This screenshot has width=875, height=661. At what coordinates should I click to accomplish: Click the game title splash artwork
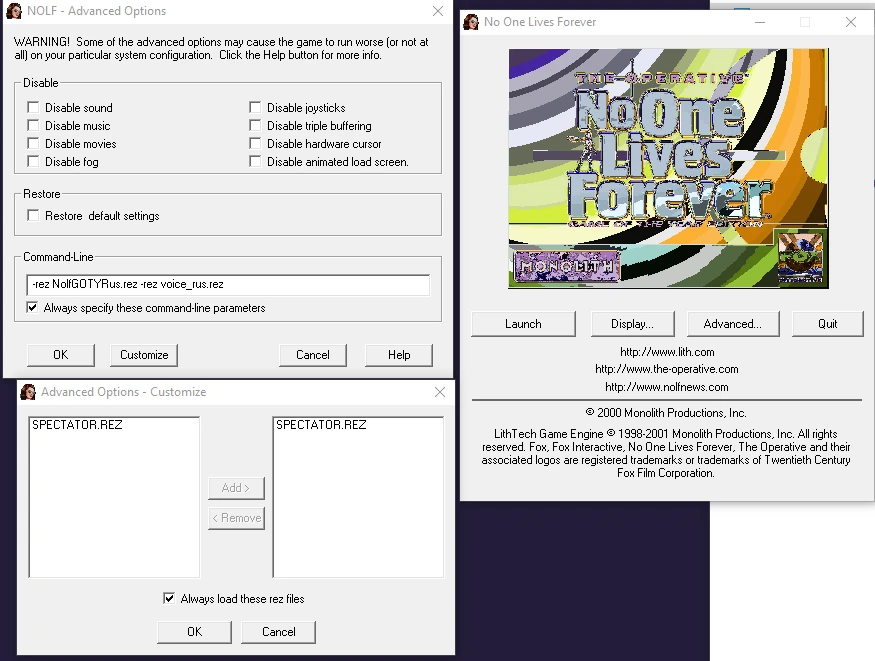(669, 168)
